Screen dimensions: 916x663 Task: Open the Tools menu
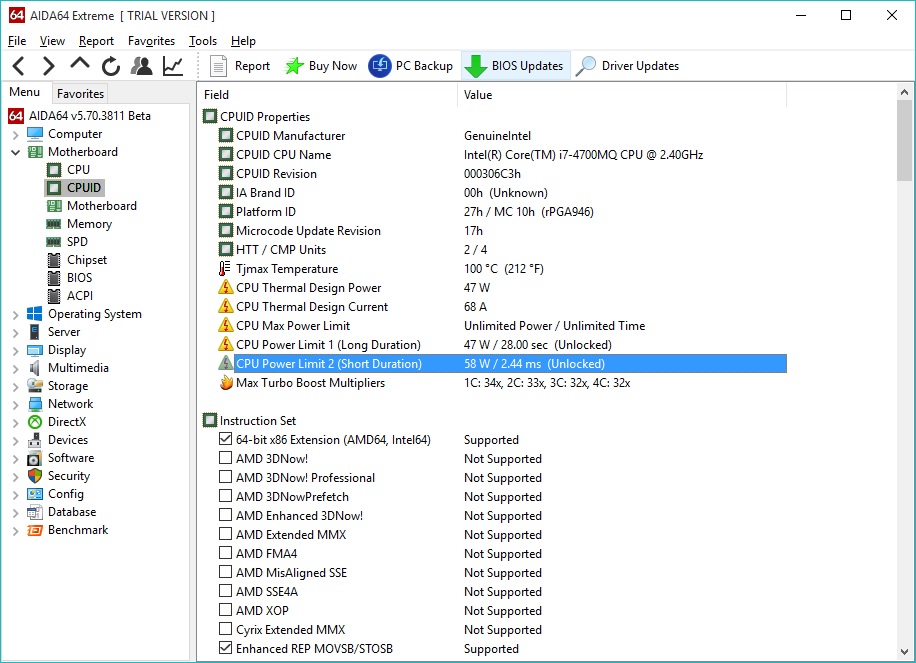pyautogui.click(x=203, y=41)
